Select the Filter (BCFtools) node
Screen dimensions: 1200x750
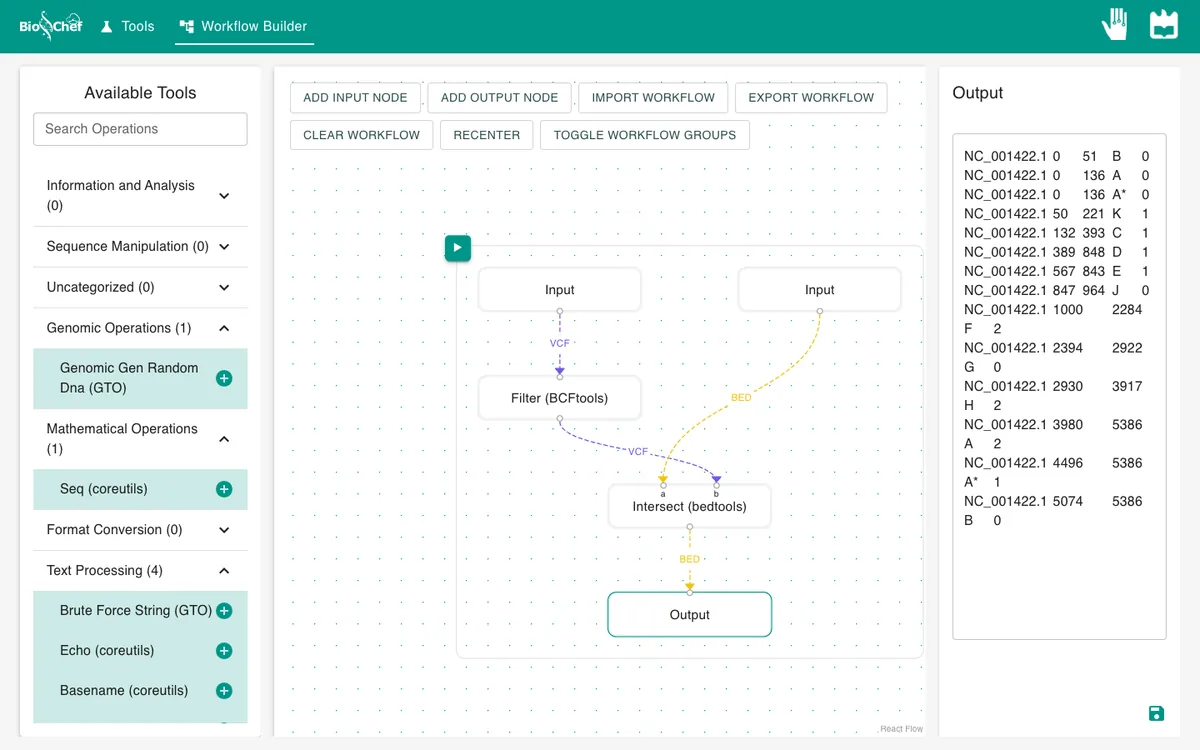[560, 398]
